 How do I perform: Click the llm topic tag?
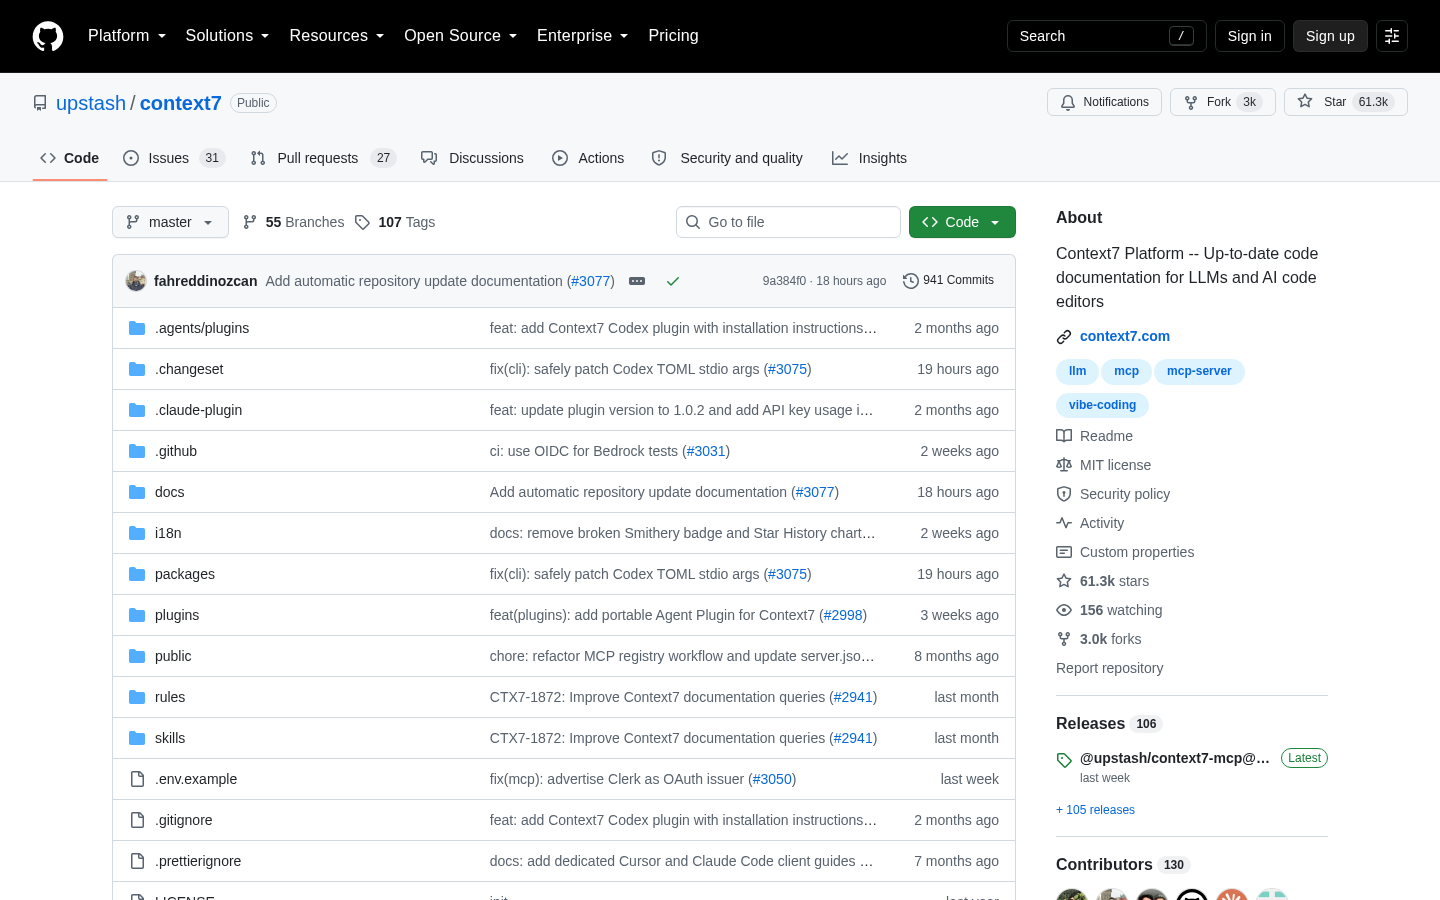[1077, 371]
